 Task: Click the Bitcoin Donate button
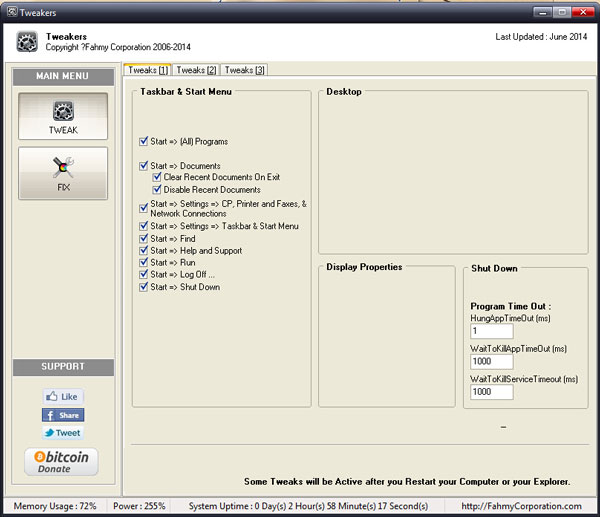[x=62, y=461]
